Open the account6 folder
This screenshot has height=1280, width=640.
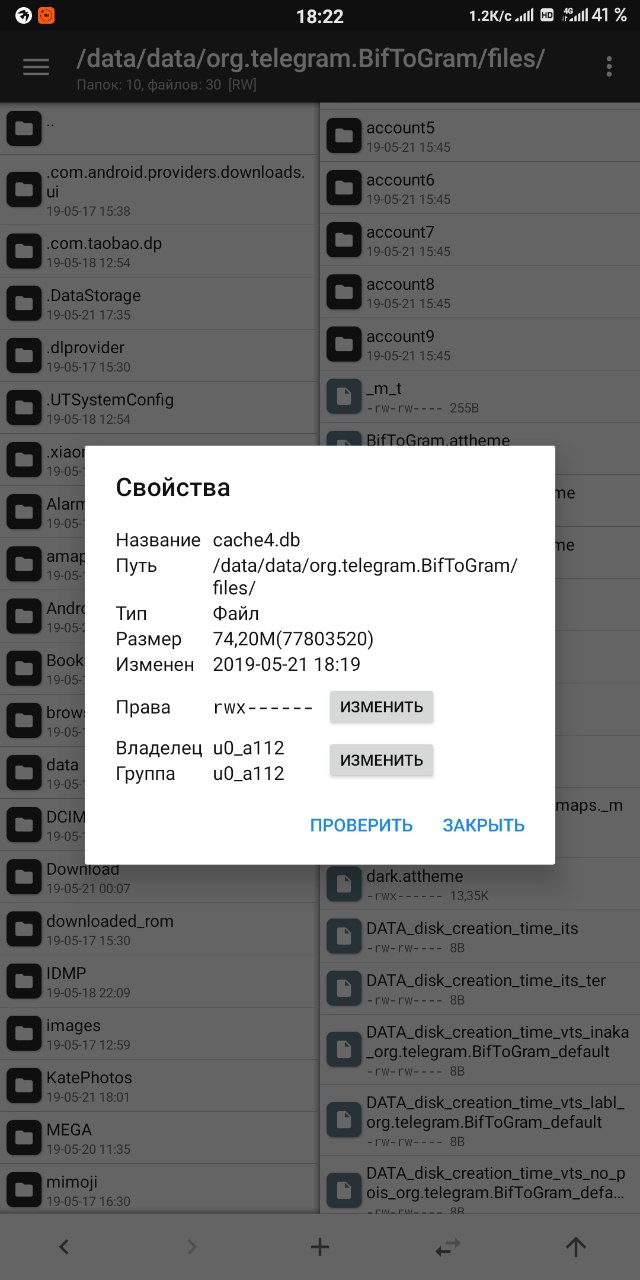click(x=480, y=188)
